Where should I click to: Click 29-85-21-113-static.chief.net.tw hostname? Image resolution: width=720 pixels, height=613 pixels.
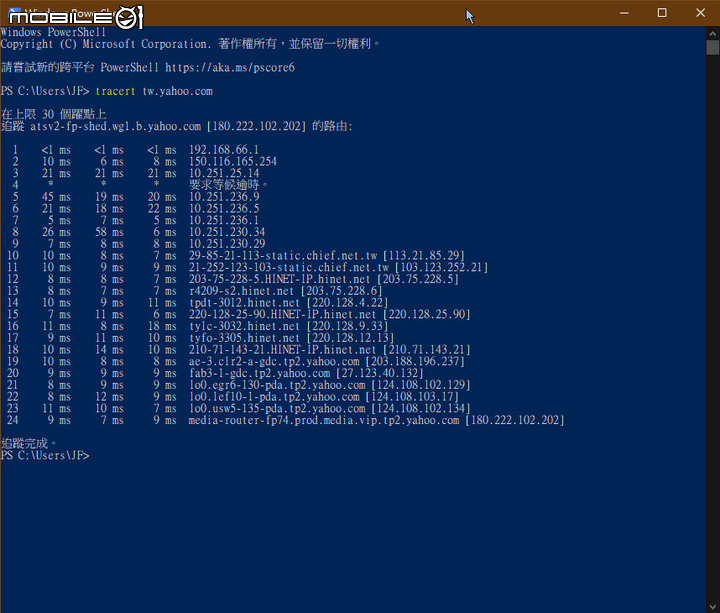283,256
